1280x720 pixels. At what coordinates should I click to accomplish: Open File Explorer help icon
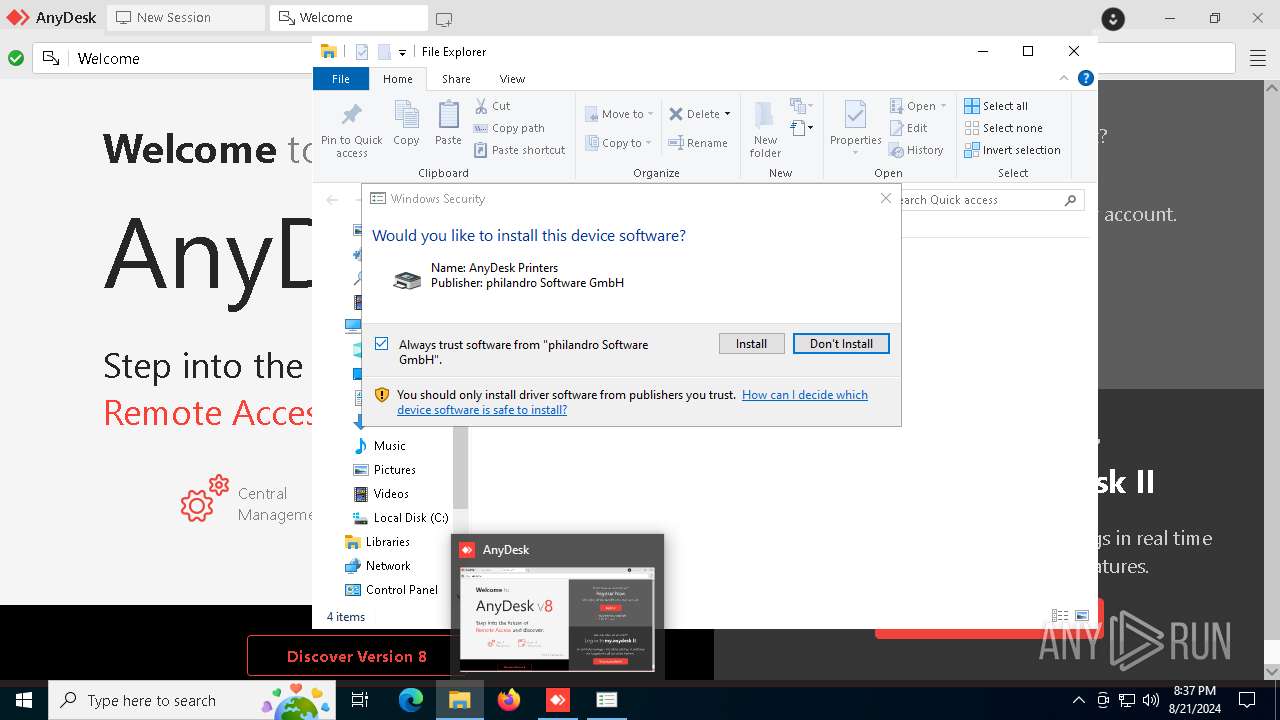point(1085,78)
